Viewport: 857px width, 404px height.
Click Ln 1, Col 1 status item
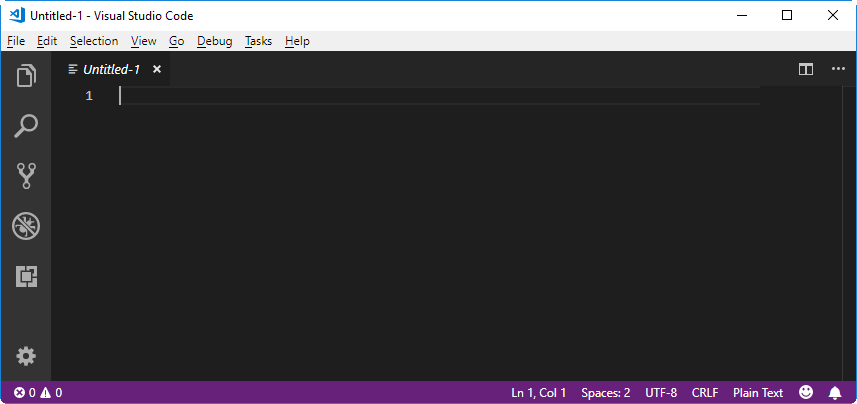(x=539, y=393)
